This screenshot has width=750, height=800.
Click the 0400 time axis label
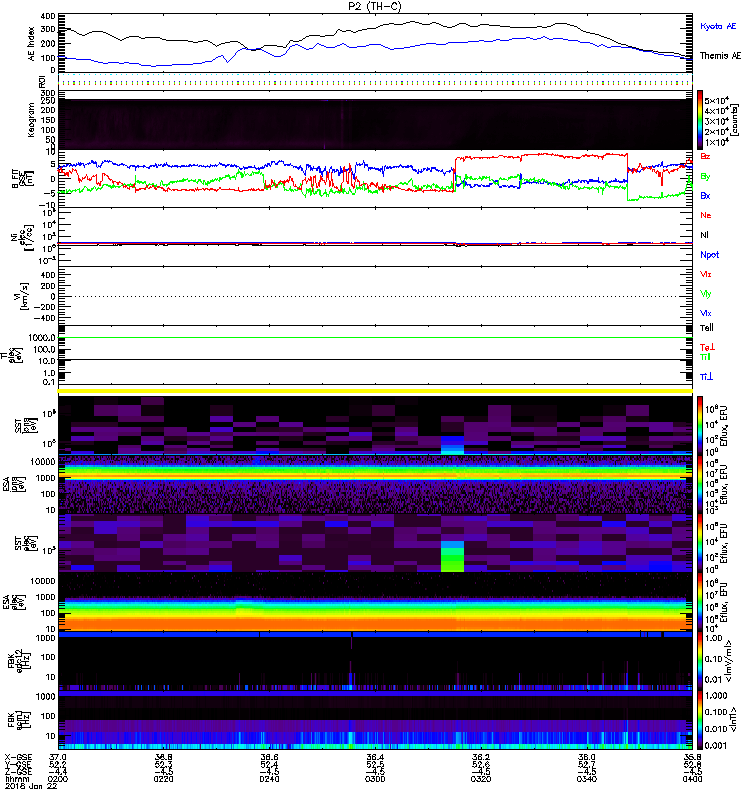click(x=692, y=779)
